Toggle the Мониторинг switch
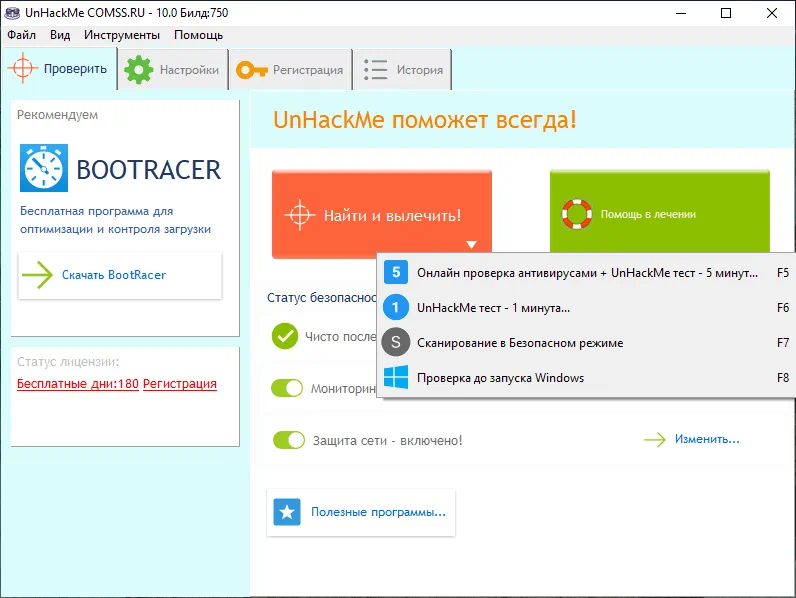796x598 pixels. (x=287, y=388)
